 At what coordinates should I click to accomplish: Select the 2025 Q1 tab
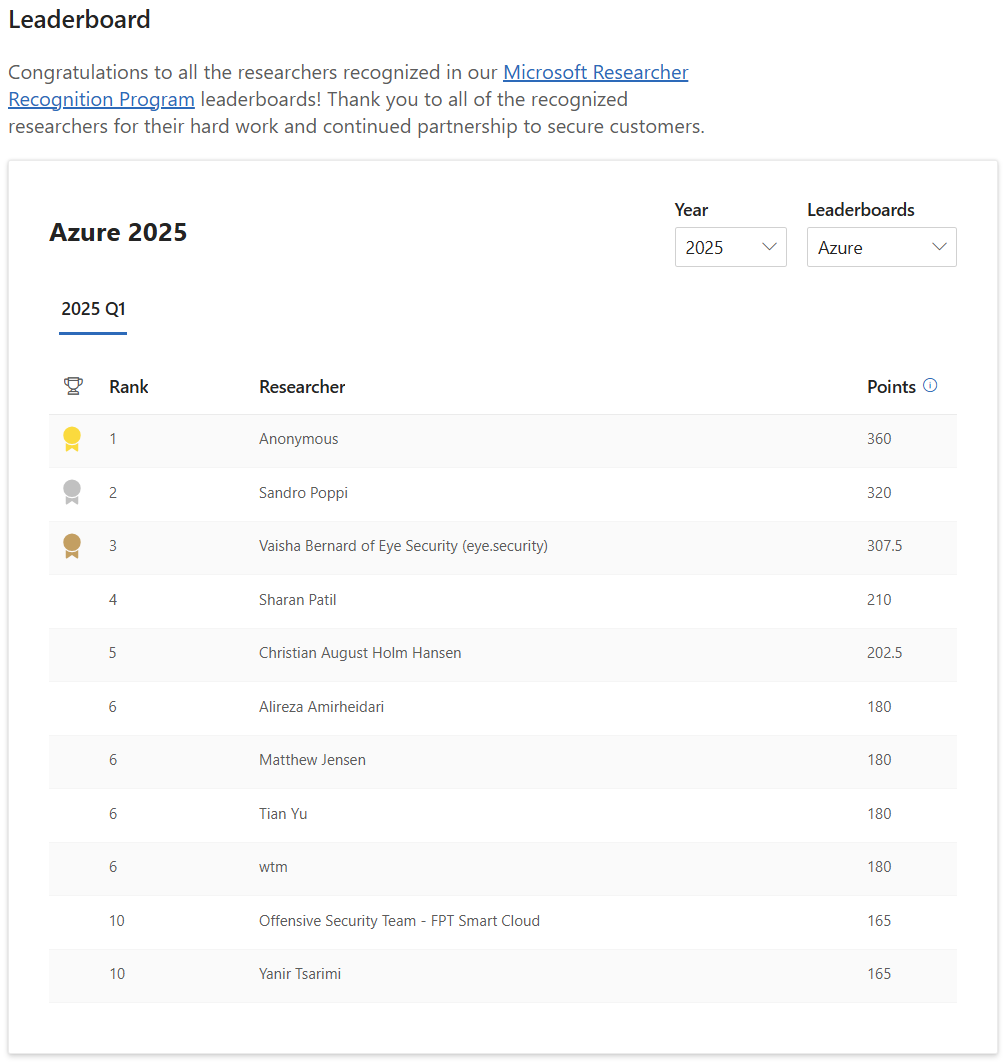[x=94, y=309]
